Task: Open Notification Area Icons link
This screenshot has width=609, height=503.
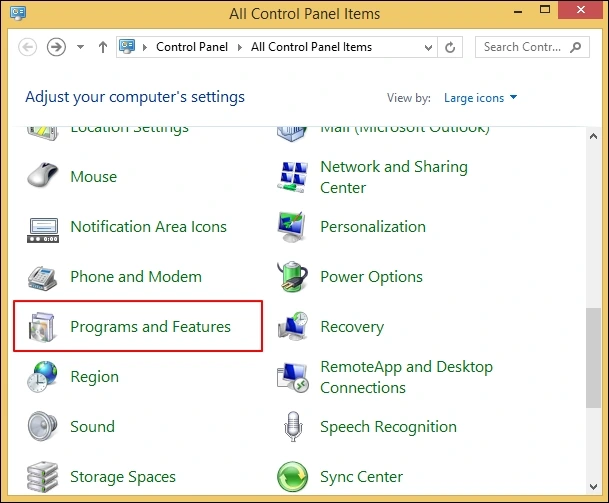Action: [x=148, y=227]
